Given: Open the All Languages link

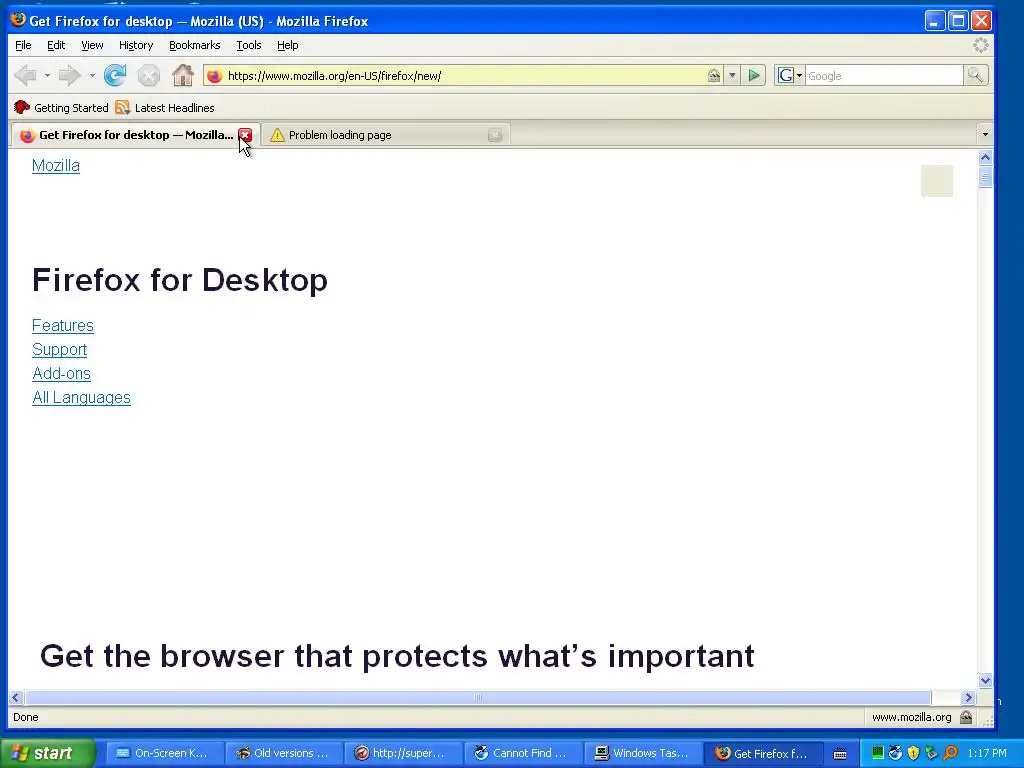Looking at the screenshot, I should pyautogui.click(x=82, y=398).
